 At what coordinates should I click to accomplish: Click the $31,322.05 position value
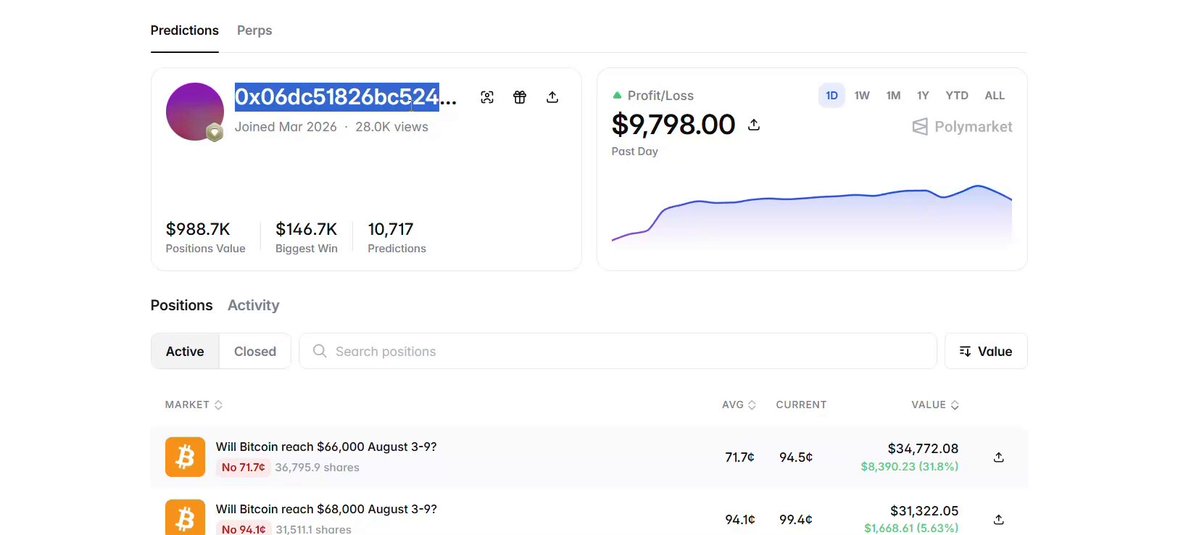(924, 511)
